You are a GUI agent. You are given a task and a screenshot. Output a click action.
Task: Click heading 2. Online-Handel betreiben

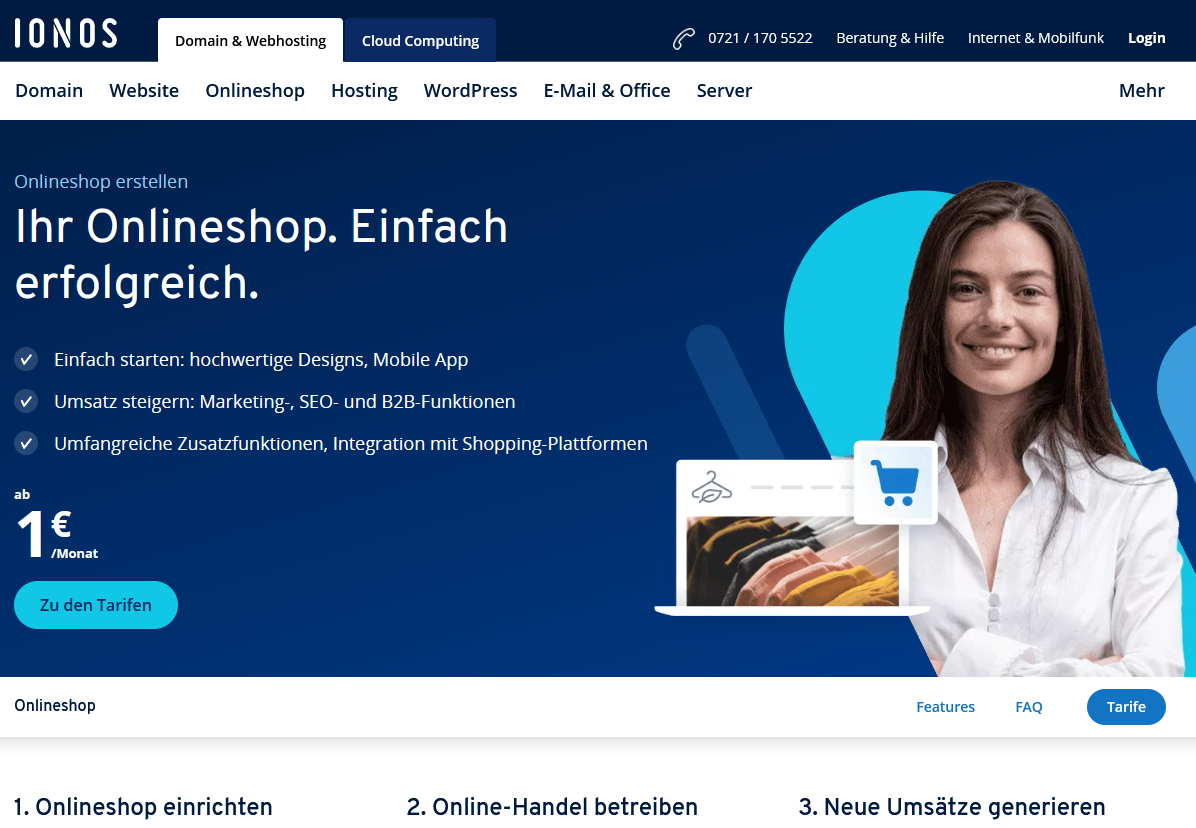coord(552,807)
